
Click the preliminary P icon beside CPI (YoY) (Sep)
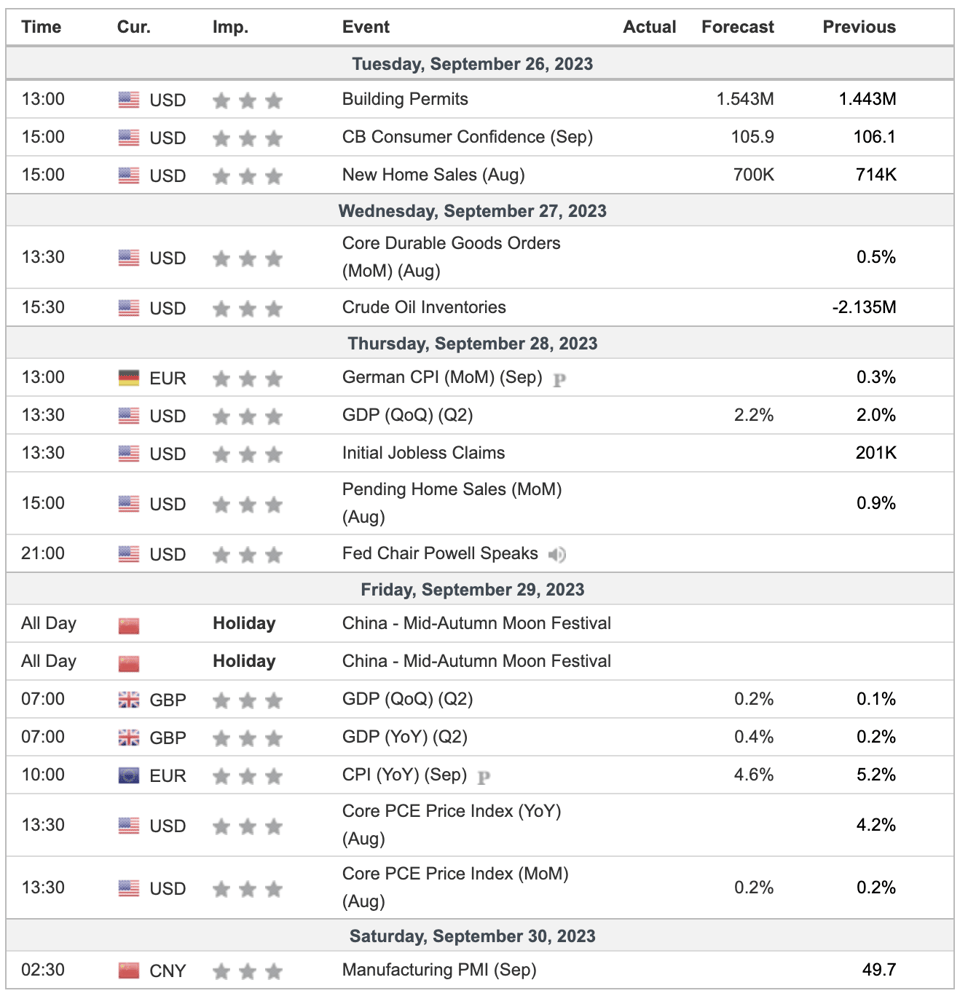(x=483, y=777)
